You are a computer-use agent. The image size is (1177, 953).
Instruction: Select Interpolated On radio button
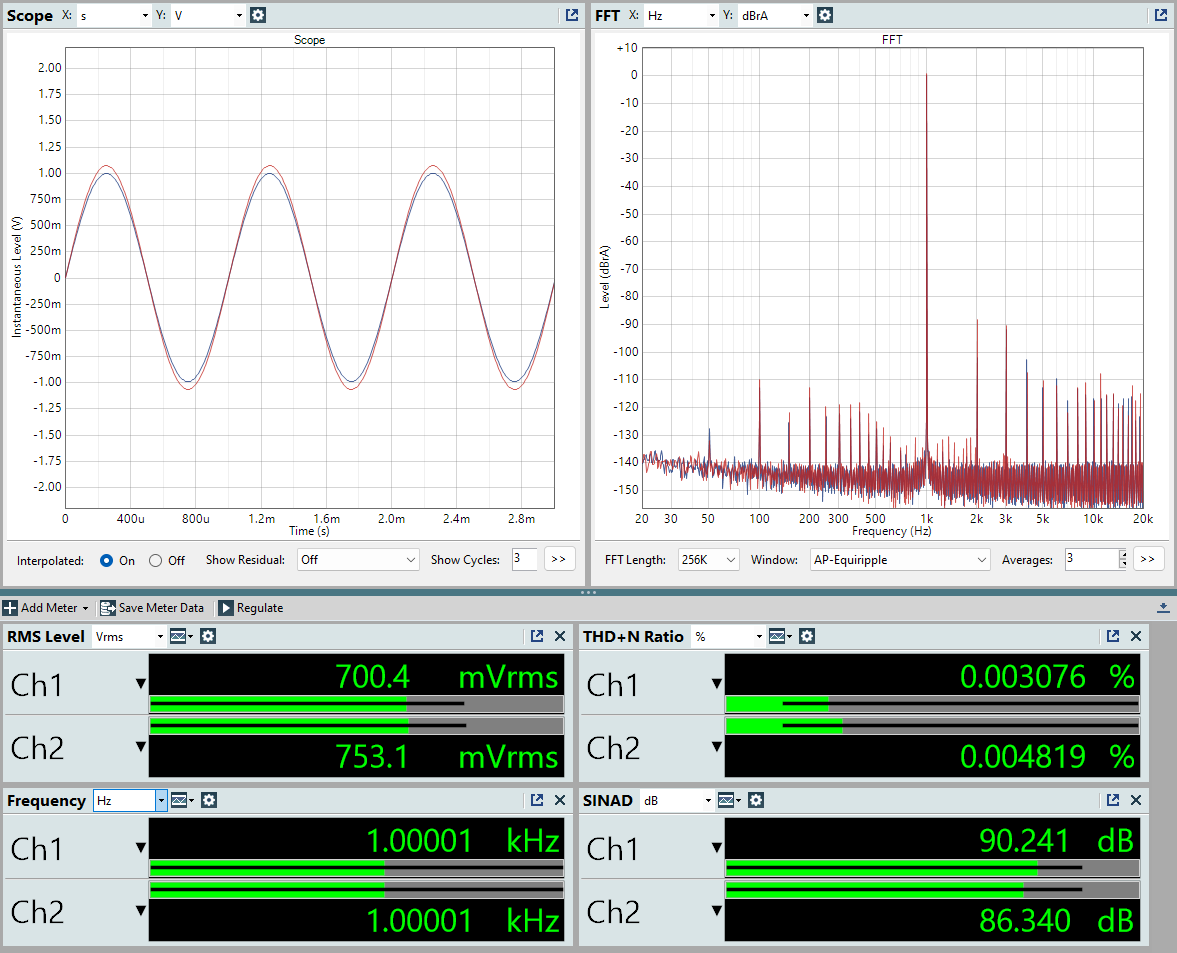107,561
